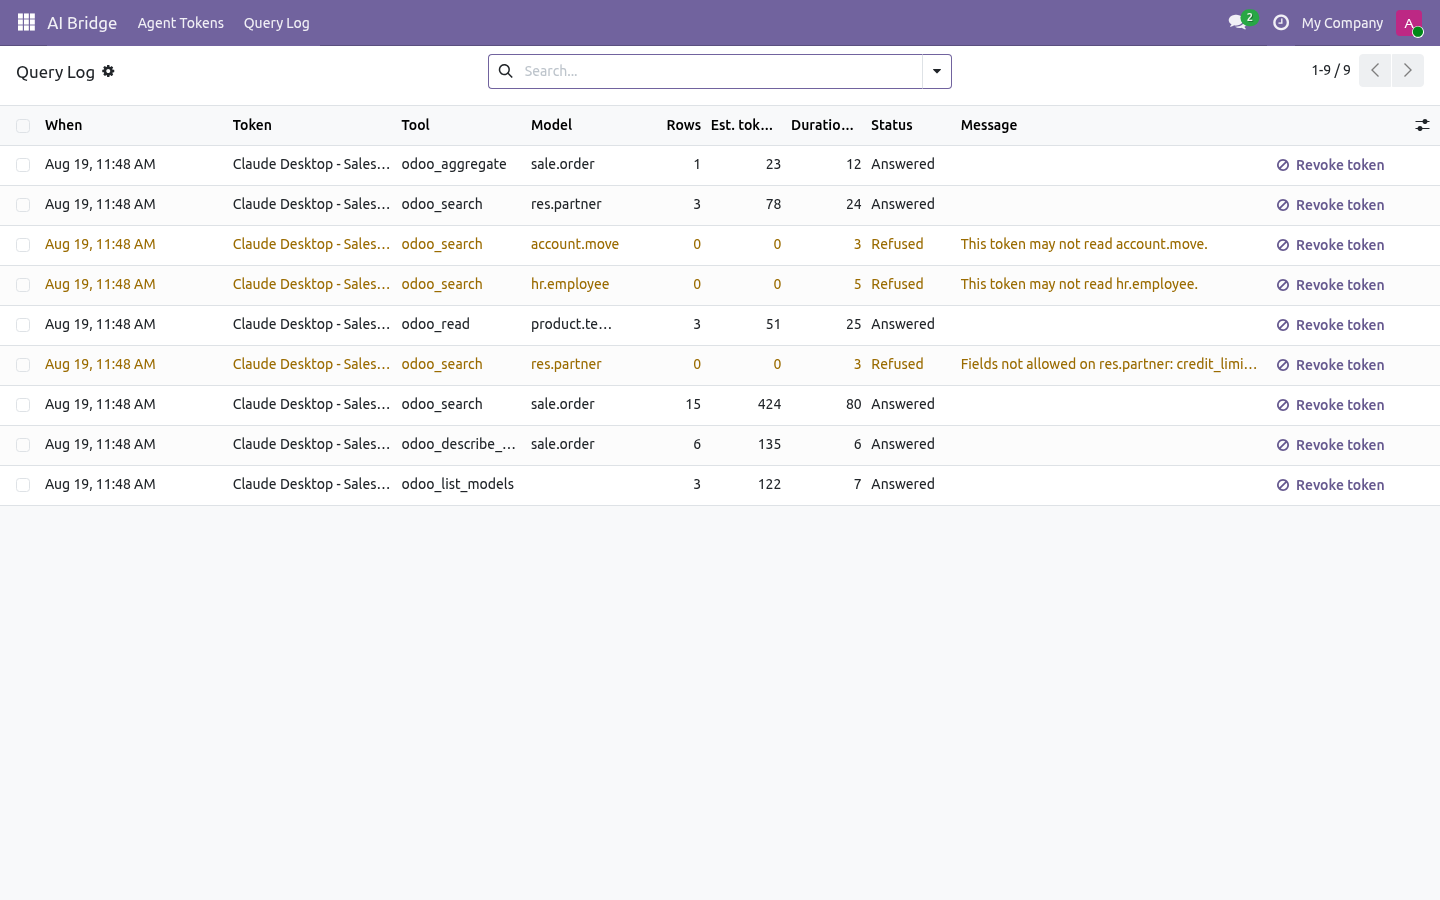Check the row with 424 estimated tokens

23,405
